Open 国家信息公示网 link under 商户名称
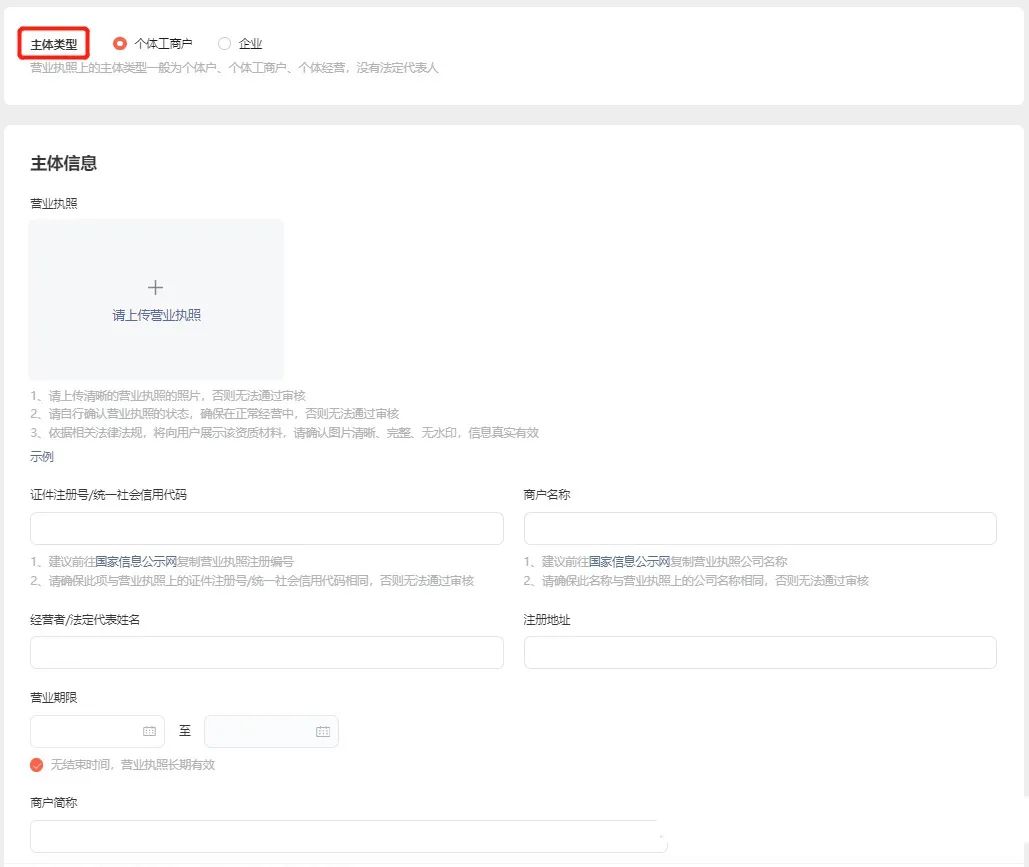The height and width of the screenshot is (867, 1029). pyautogui.click(x=630, y=562)
